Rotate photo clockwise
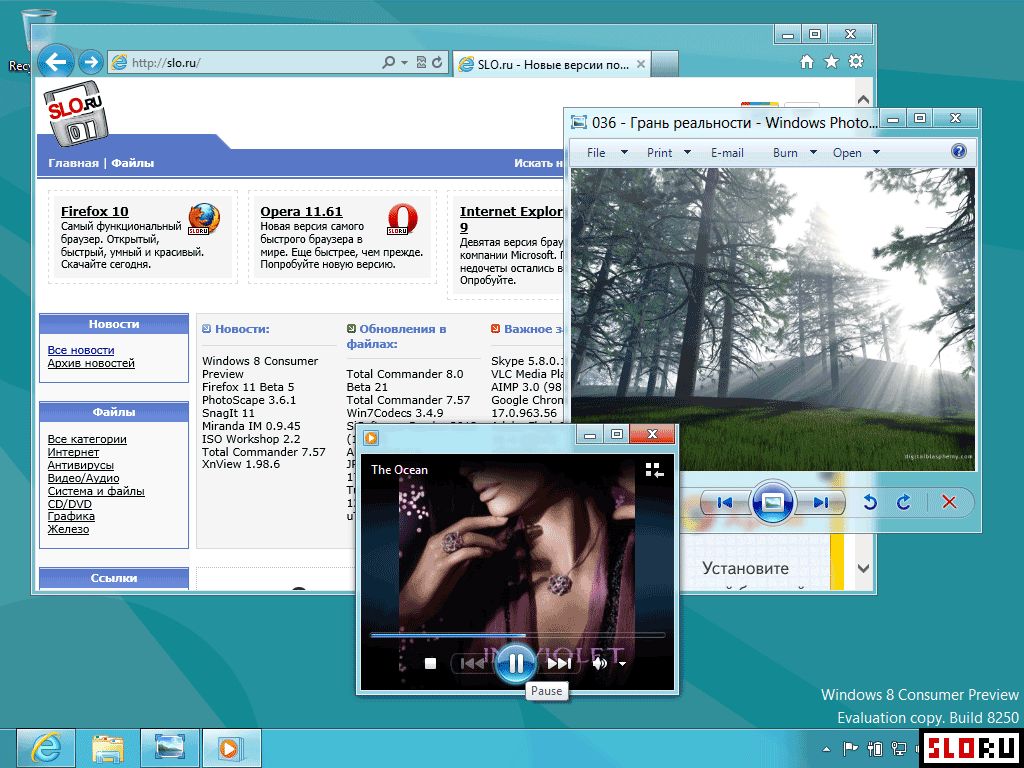Viewport: 1024px width, 768px height. [x=904, y=502]
